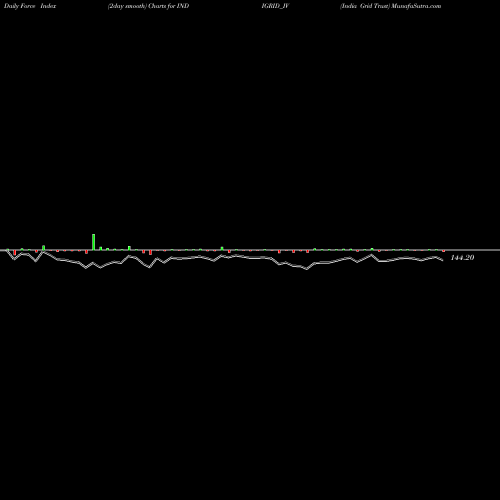Click the 144.20 price value label

(462, 257)
